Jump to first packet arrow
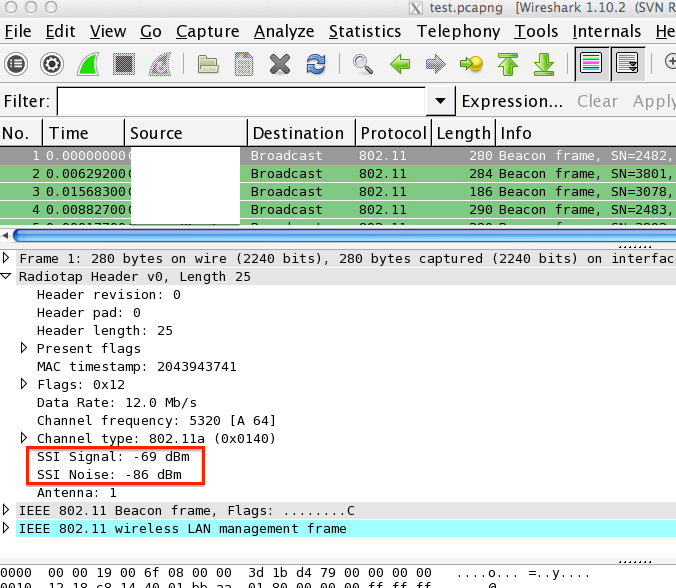Screen dimensions: 676x588 [508, 64]
